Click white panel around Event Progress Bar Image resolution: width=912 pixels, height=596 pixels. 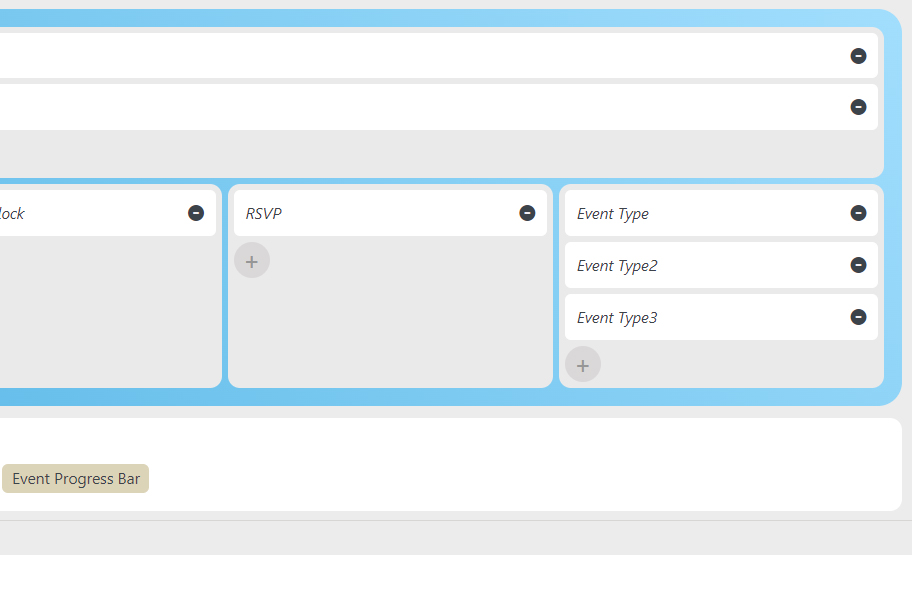pyautogui.click(x=523, y=465)
